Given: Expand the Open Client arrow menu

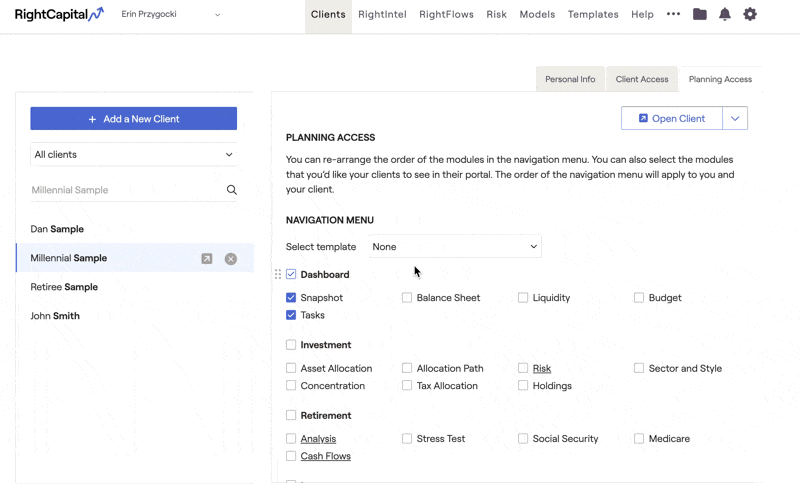Looking at the screenshot, I should click(735, 118).
